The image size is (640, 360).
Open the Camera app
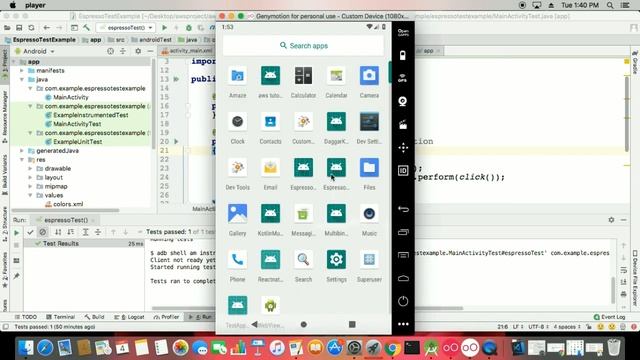pos(369,76)
